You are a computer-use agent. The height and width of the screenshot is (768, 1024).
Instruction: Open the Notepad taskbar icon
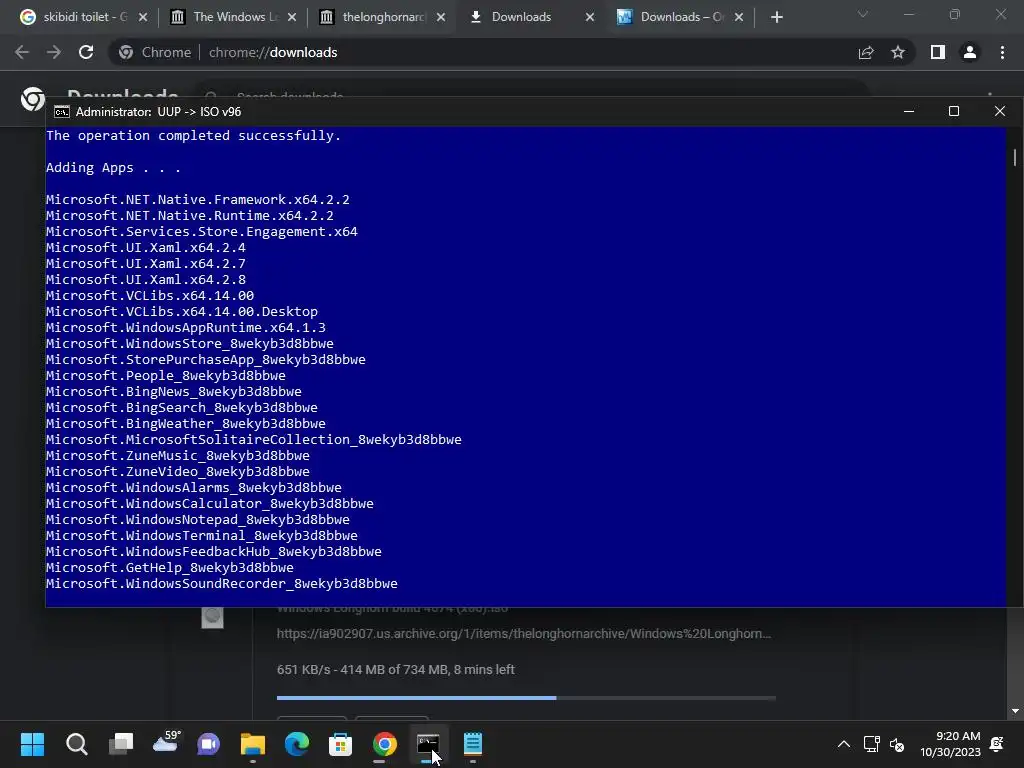tap(473, 744)
